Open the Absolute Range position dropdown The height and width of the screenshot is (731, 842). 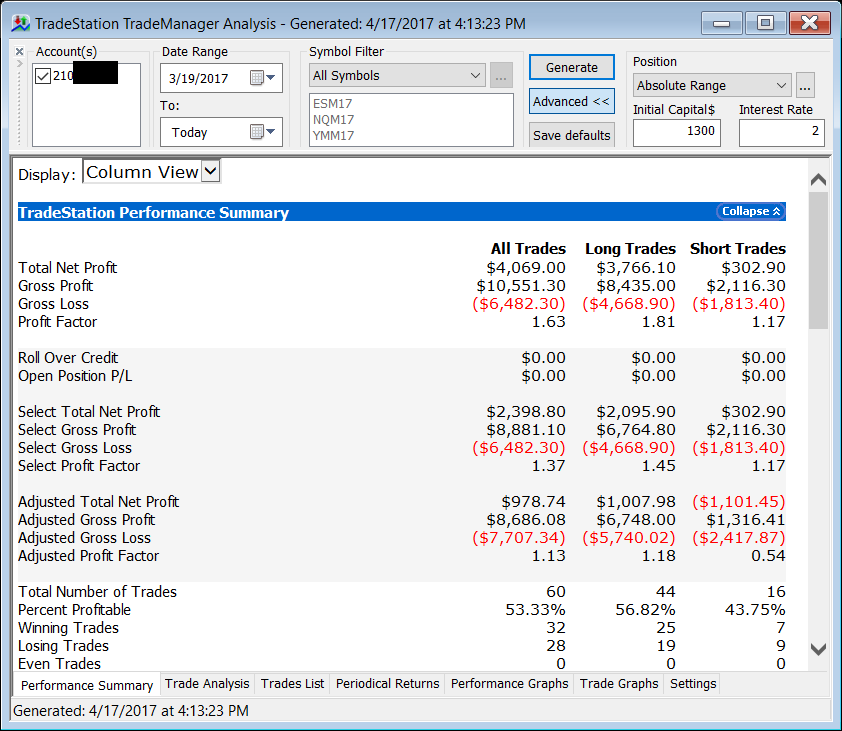pyautogui.click(x=712, y=85)
